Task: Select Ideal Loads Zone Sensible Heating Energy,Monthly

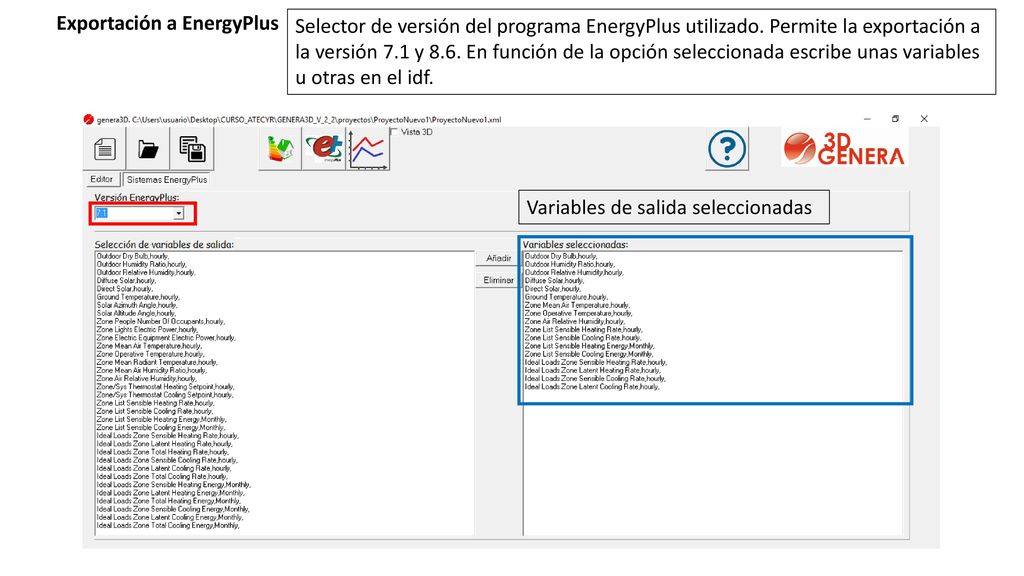Action: (174, 485)
